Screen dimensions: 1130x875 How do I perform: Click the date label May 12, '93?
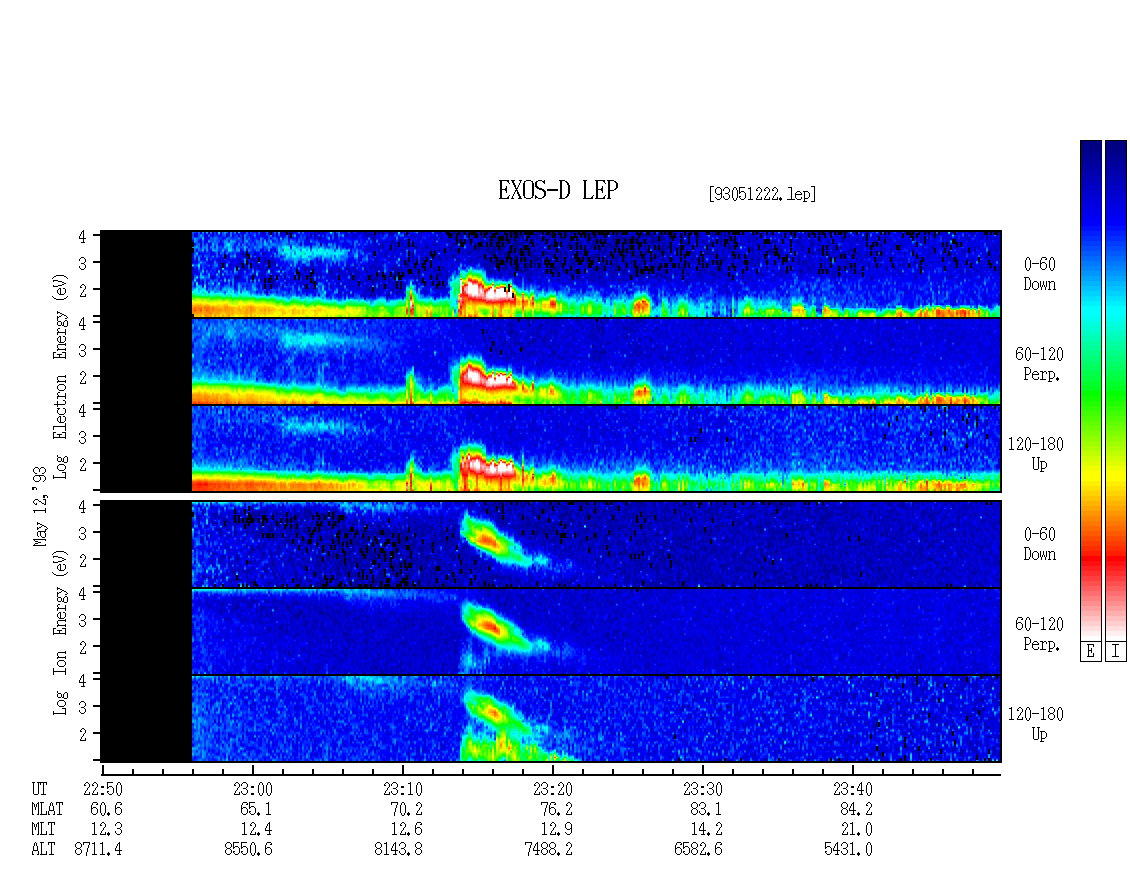click(40, 507)
